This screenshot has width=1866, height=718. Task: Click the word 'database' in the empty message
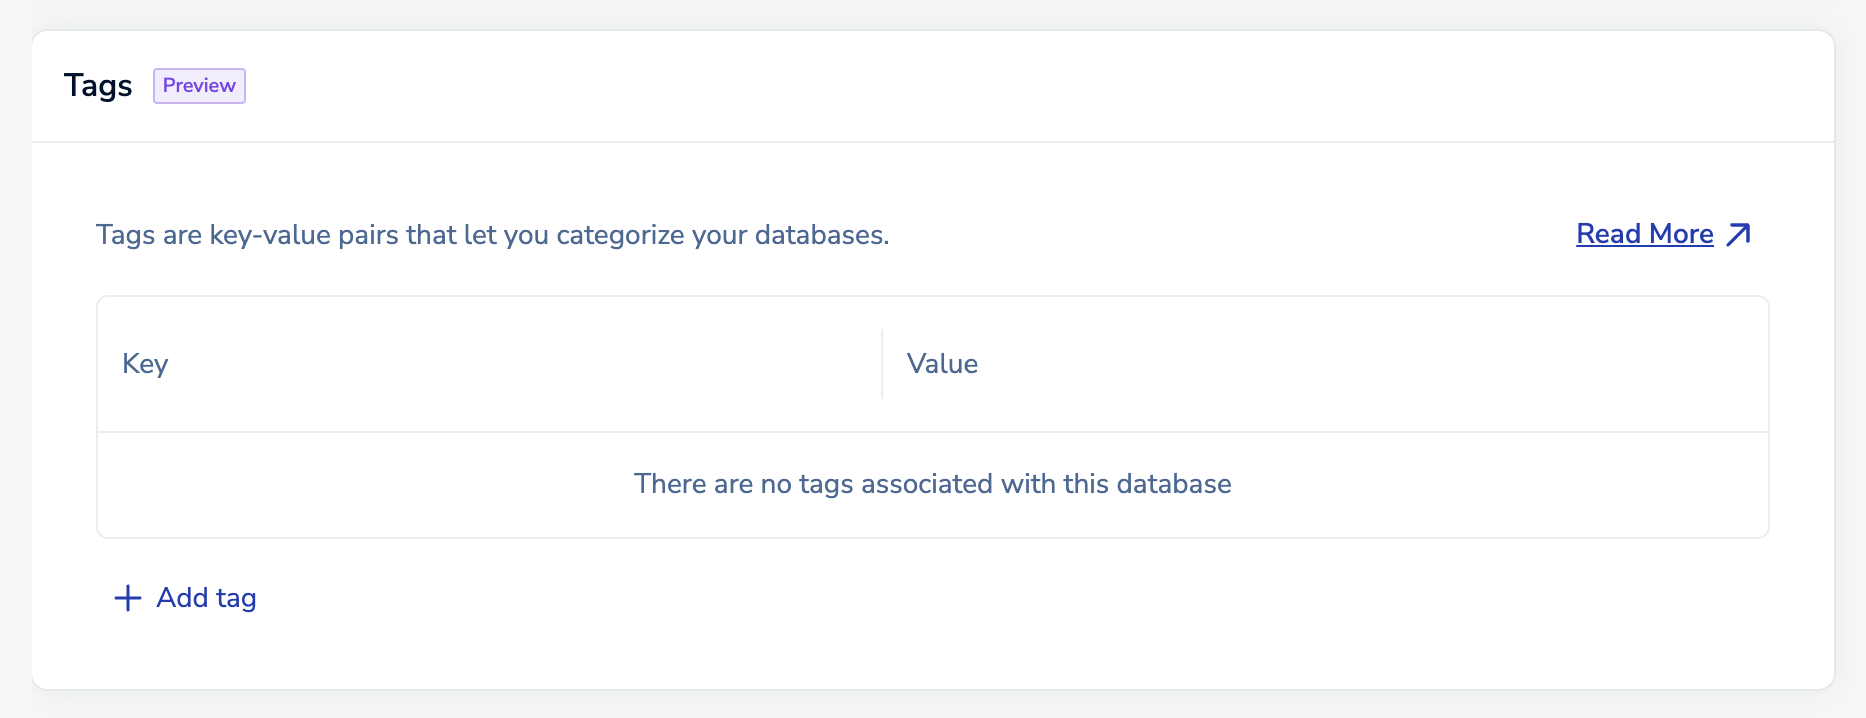click(1173, 484)
